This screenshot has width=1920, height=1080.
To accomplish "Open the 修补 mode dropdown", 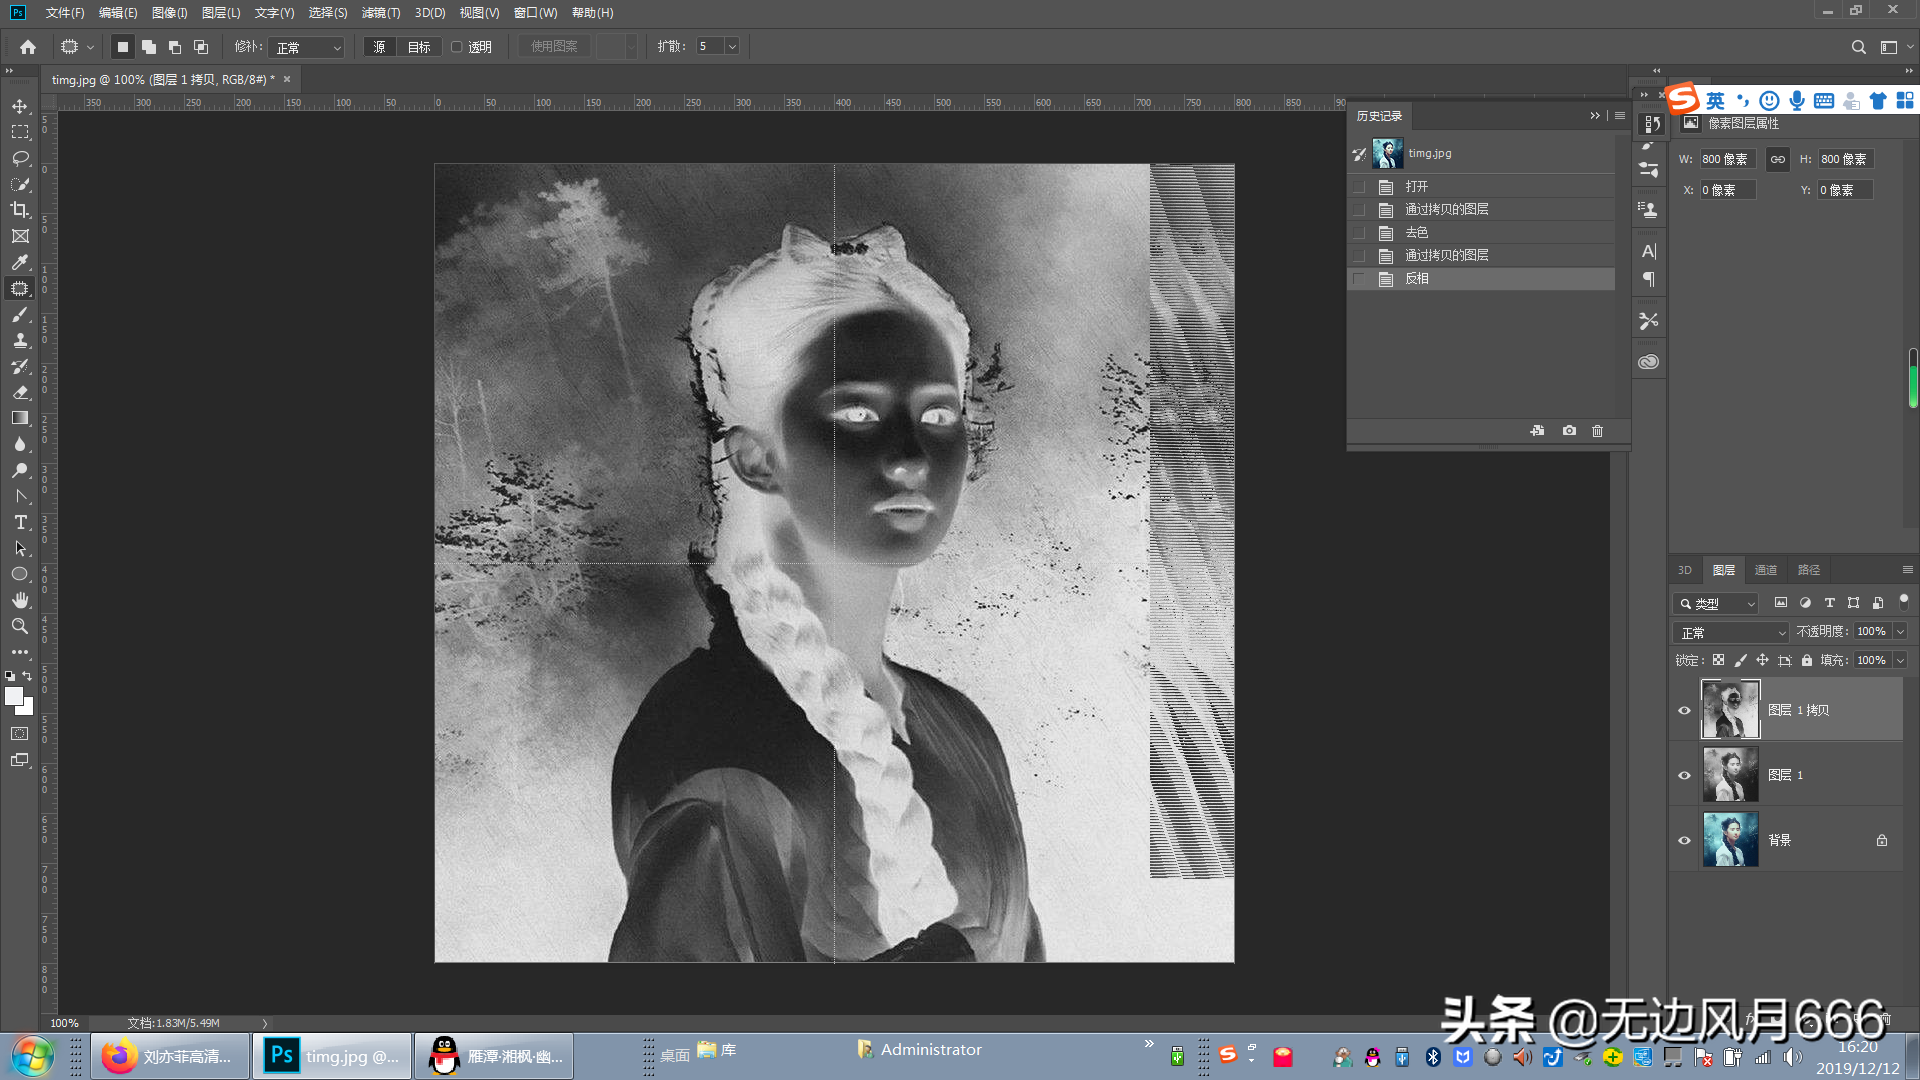I will [x=308, y=47].
